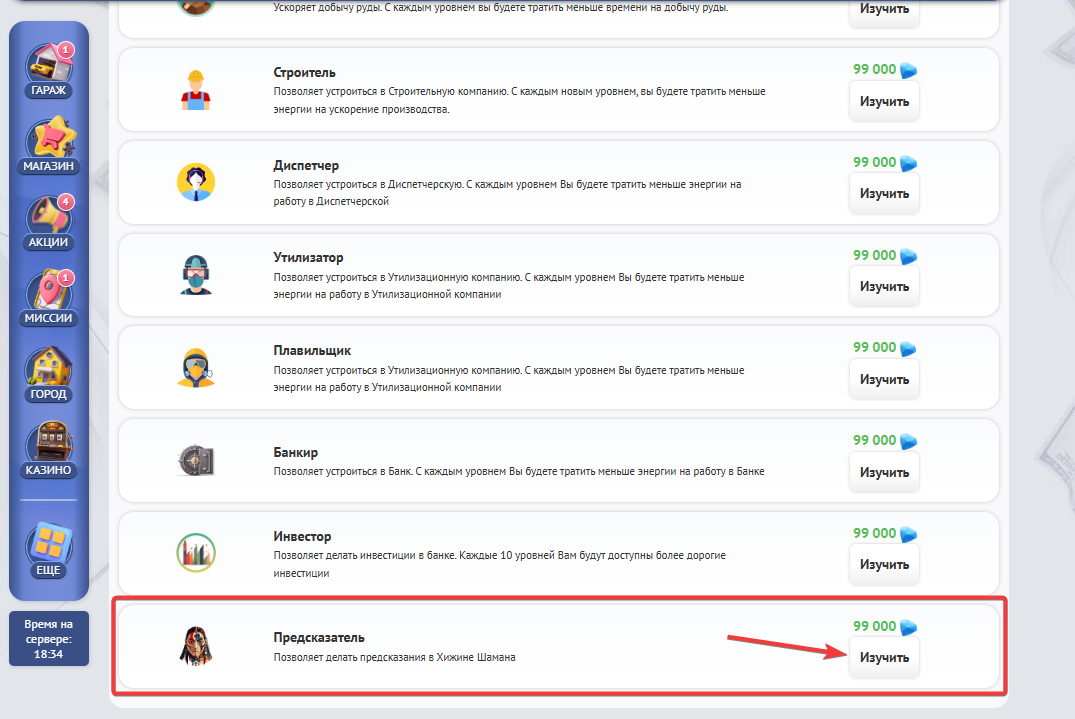Click Изучить for the Предсказатель skill
1075x719 pixels.
(x=884, y=658)
